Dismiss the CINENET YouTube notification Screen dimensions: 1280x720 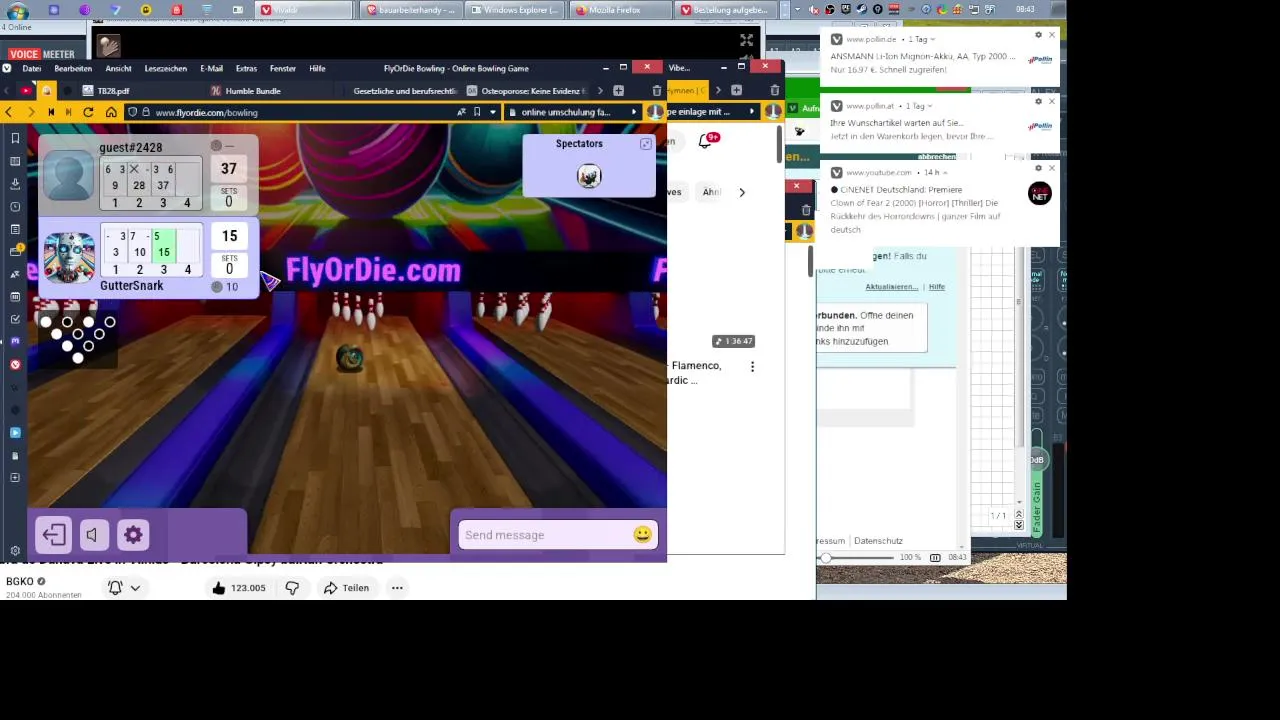point(1051,168)
